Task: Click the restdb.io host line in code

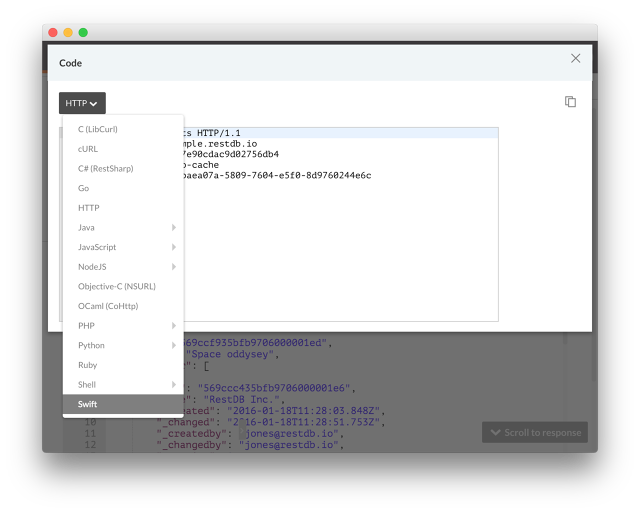Action: 220,144
